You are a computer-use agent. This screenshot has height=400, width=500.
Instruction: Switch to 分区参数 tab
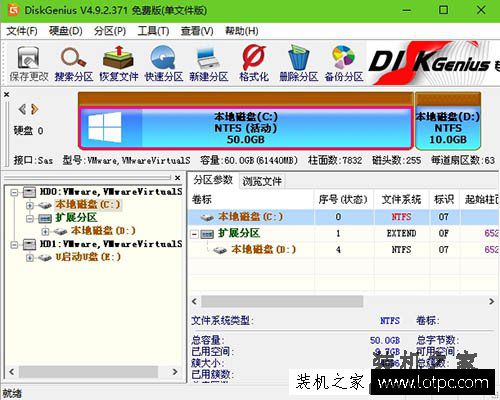point(213,180)
